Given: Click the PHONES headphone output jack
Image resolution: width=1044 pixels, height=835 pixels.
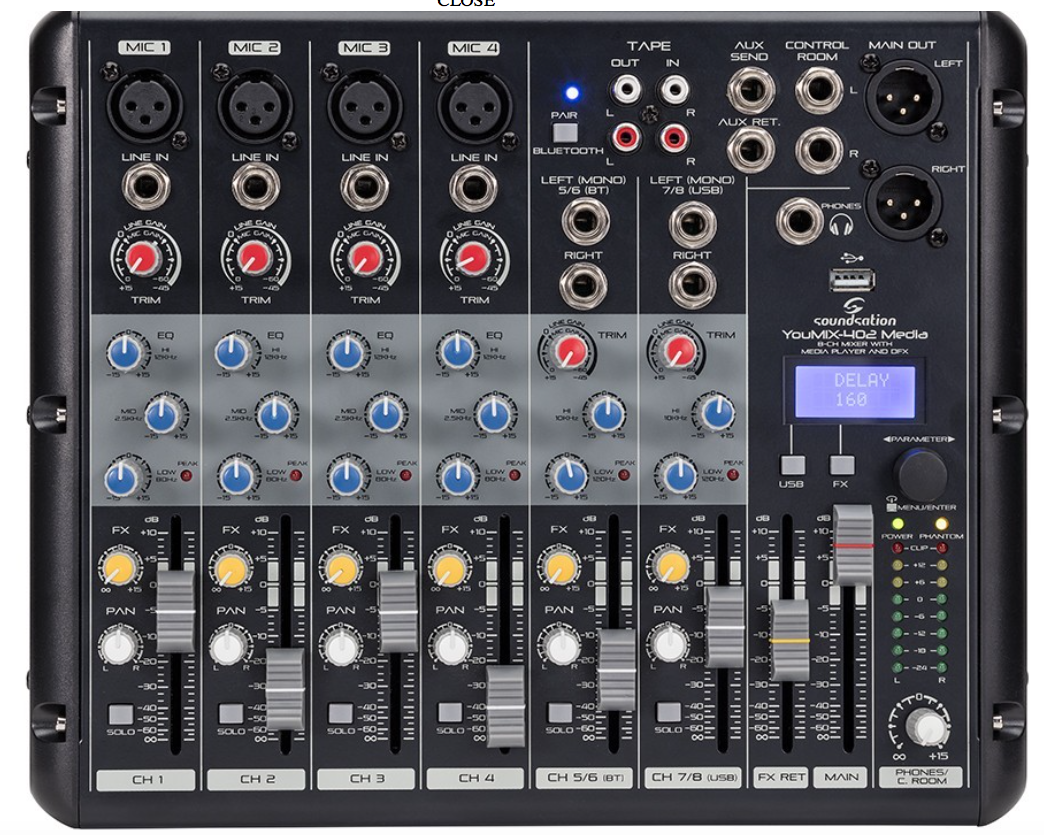Looking at the screenshot, I should (x=800, y=219).
